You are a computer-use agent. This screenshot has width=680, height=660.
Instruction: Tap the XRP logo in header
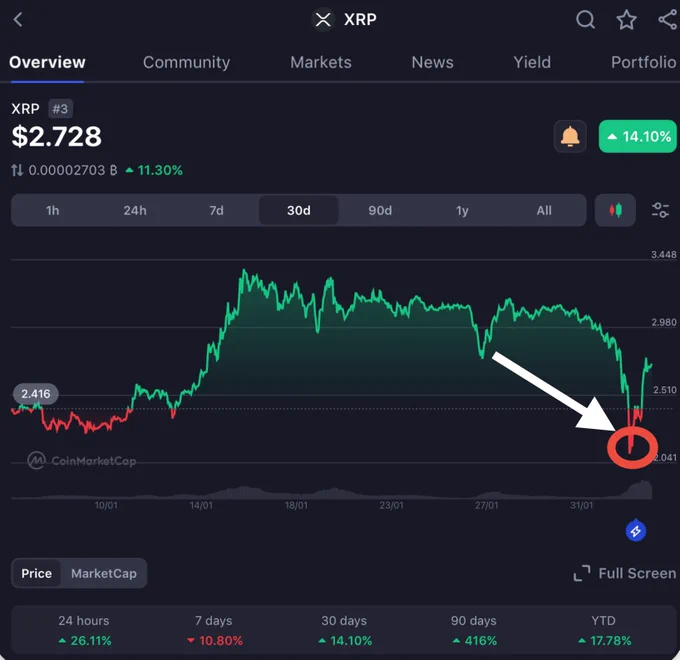[323, 20]
